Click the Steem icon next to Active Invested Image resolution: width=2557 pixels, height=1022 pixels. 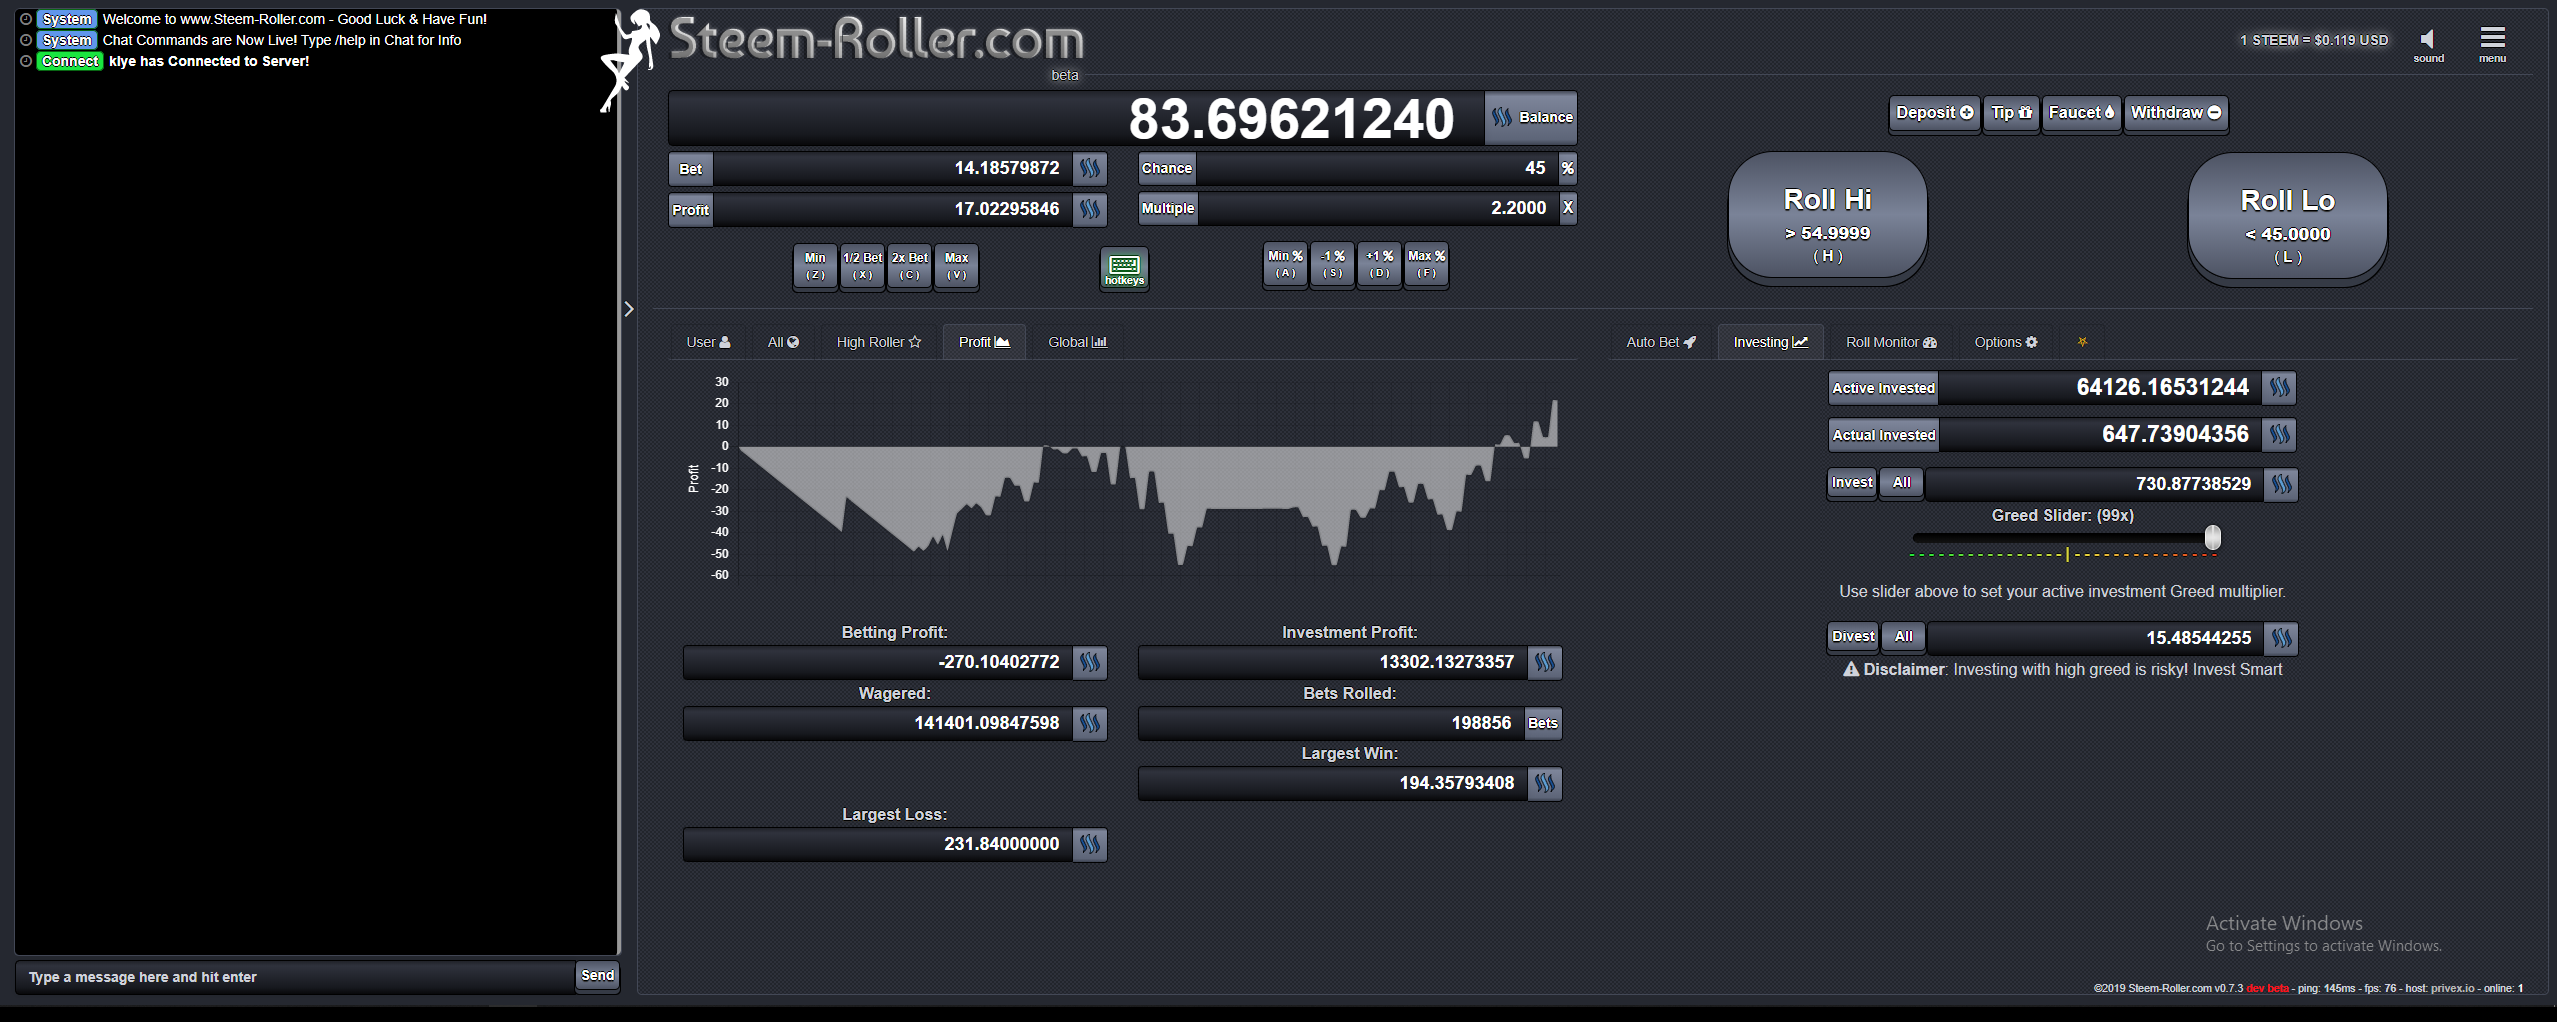click(2280, 388)
